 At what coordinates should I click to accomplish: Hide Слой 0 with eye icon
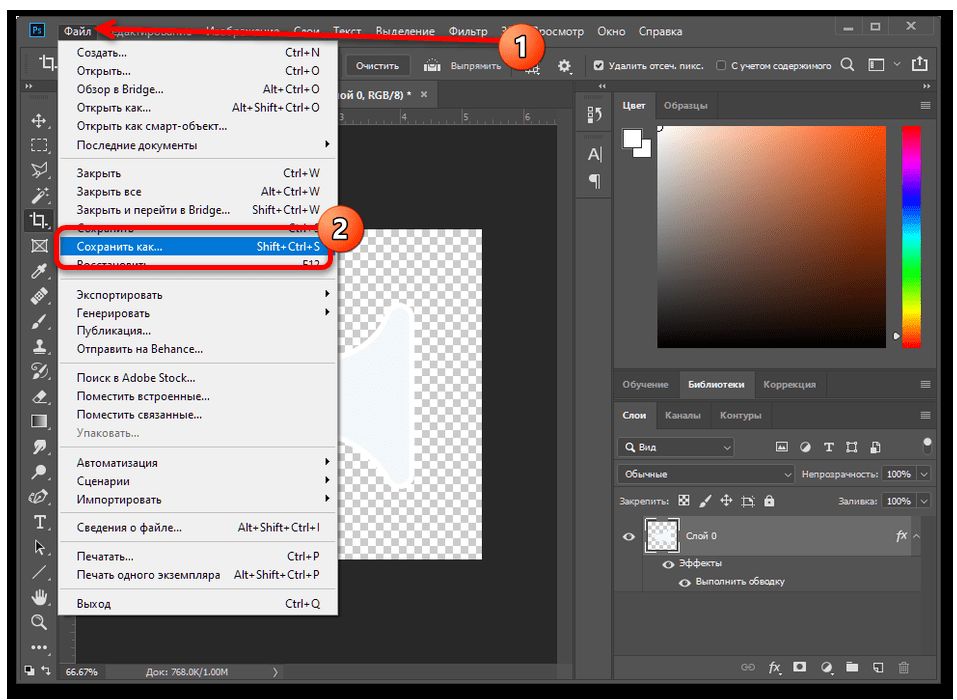[629, 537]
